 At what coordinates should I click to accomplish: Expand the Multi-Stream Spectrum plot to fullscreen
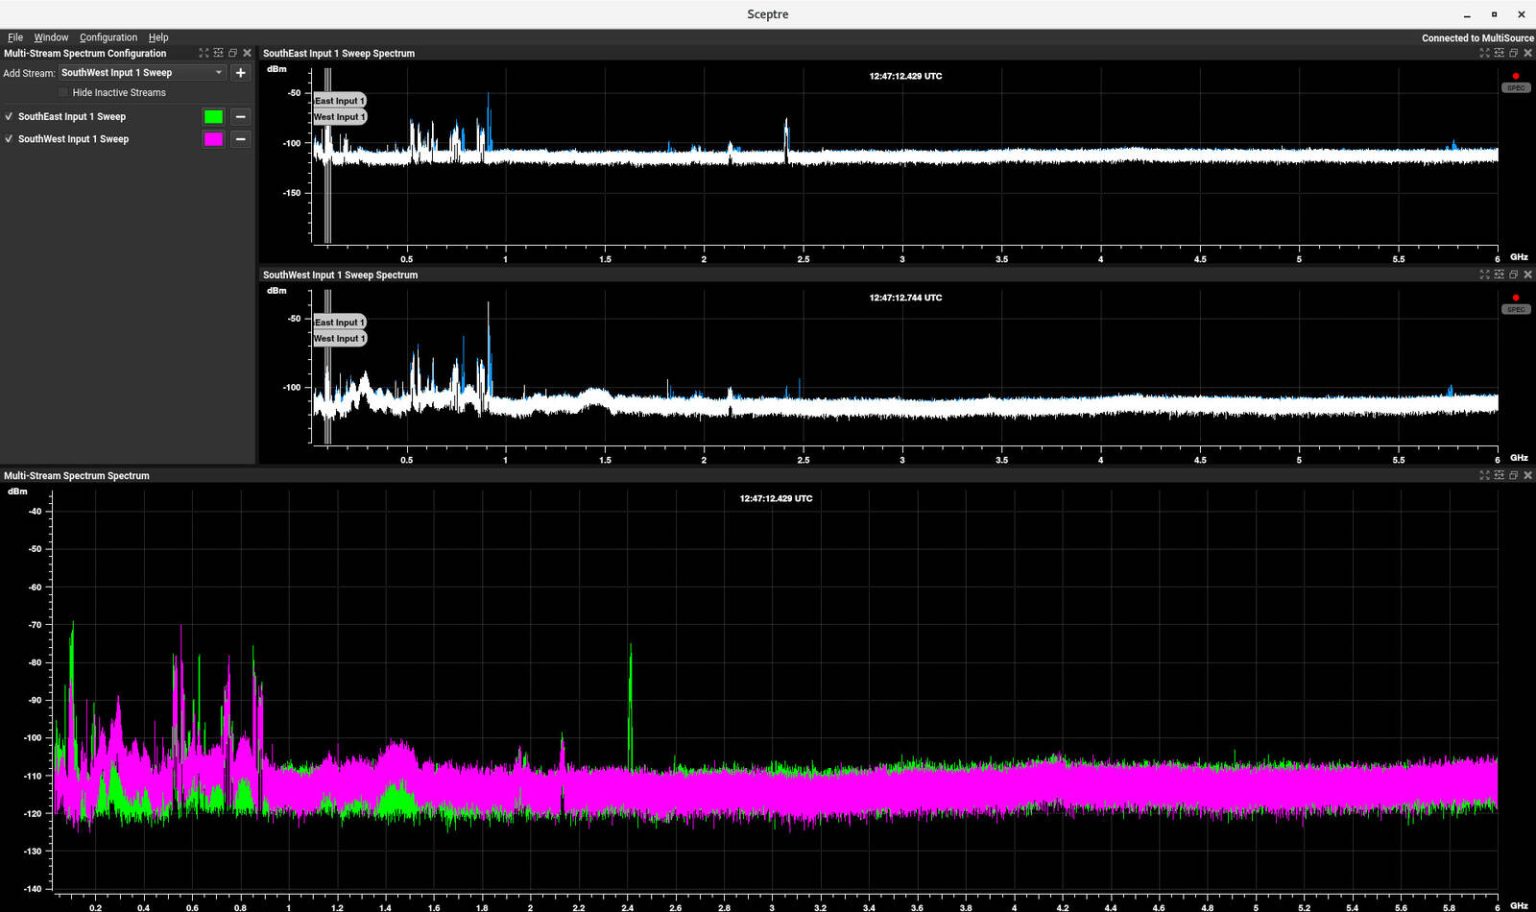pyautogui.click(x=1484, y=476)
